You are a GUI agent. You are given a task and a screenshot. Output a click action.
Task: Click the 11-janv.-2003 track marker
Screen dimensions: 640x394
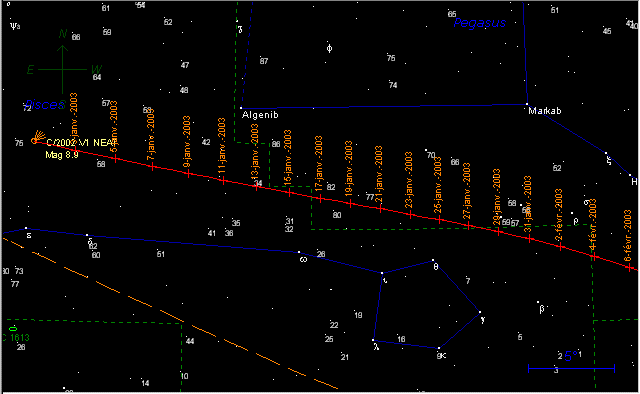click(x=223, y=180)
